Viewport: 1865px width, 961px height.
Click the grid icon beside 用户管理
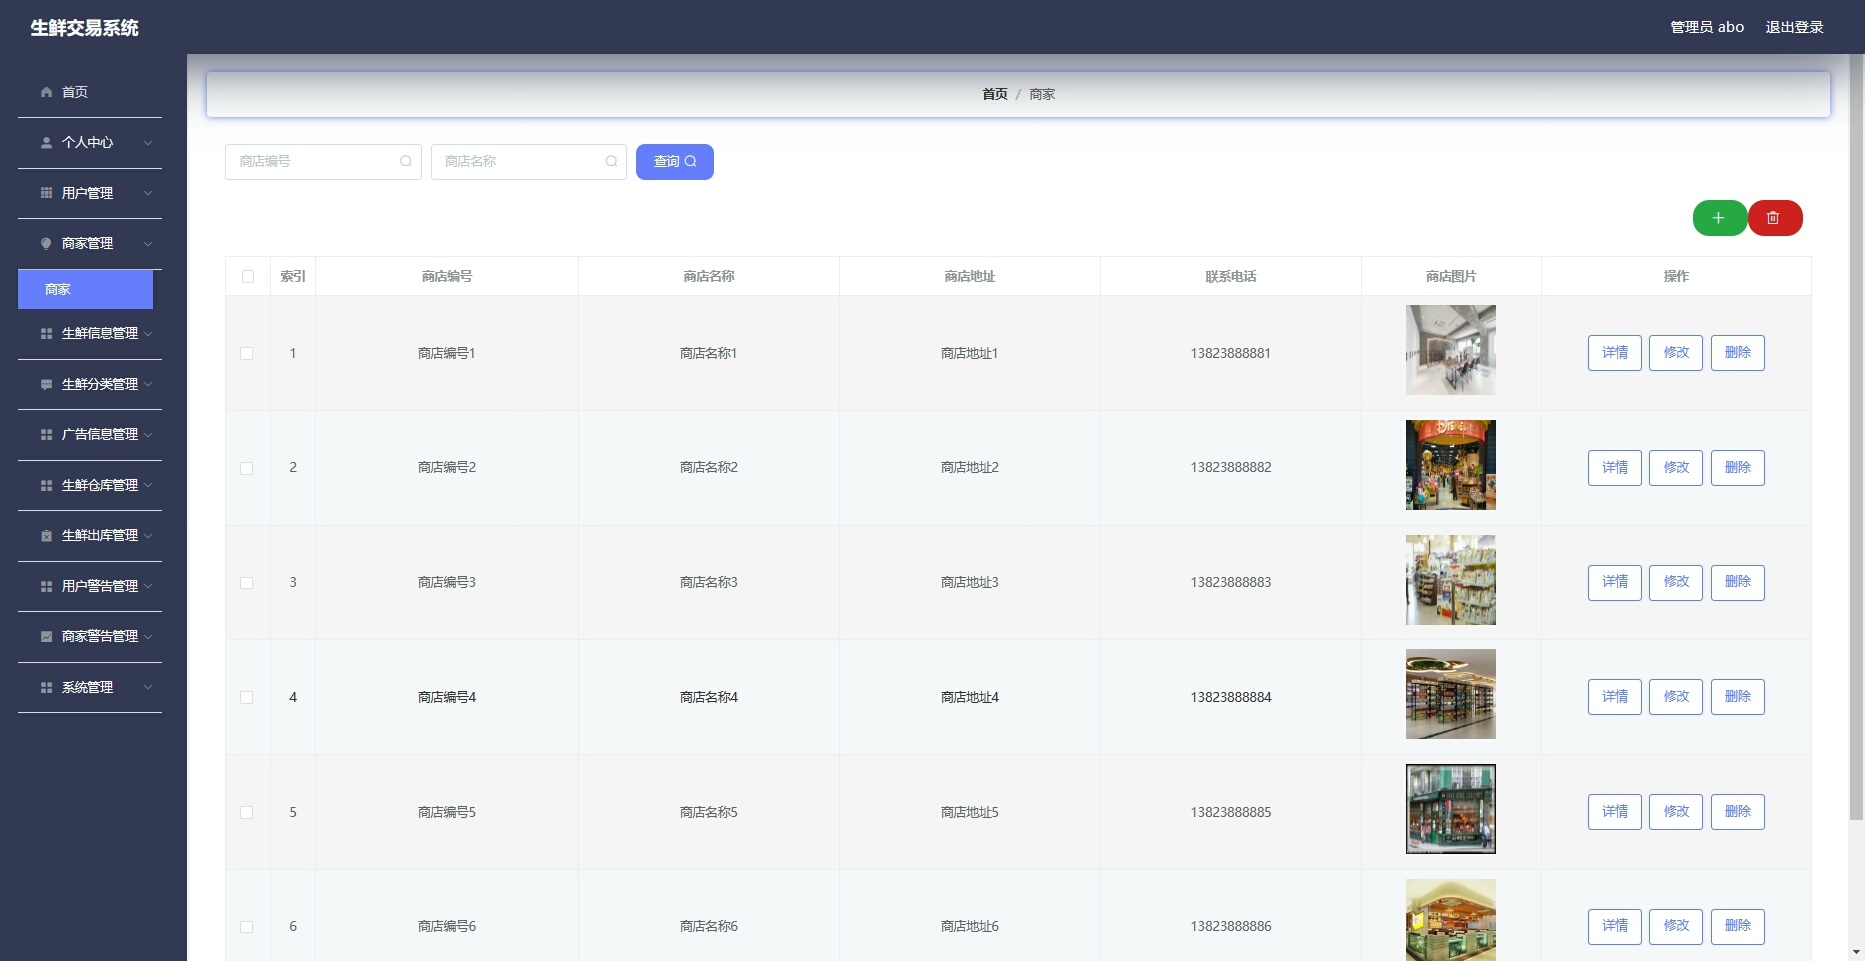pos(46,193)
